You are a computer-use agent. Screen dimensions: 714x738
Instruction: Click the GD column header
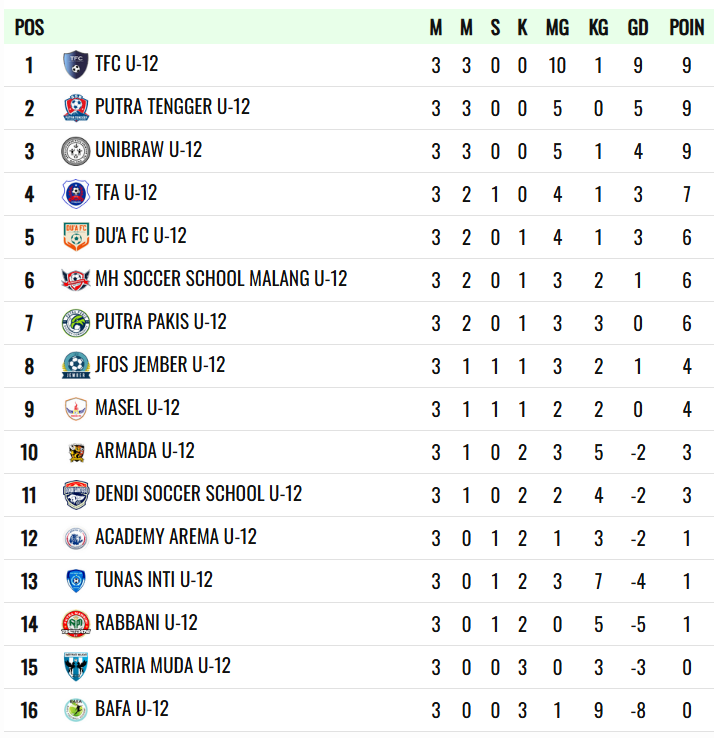(x=638, y=28)
